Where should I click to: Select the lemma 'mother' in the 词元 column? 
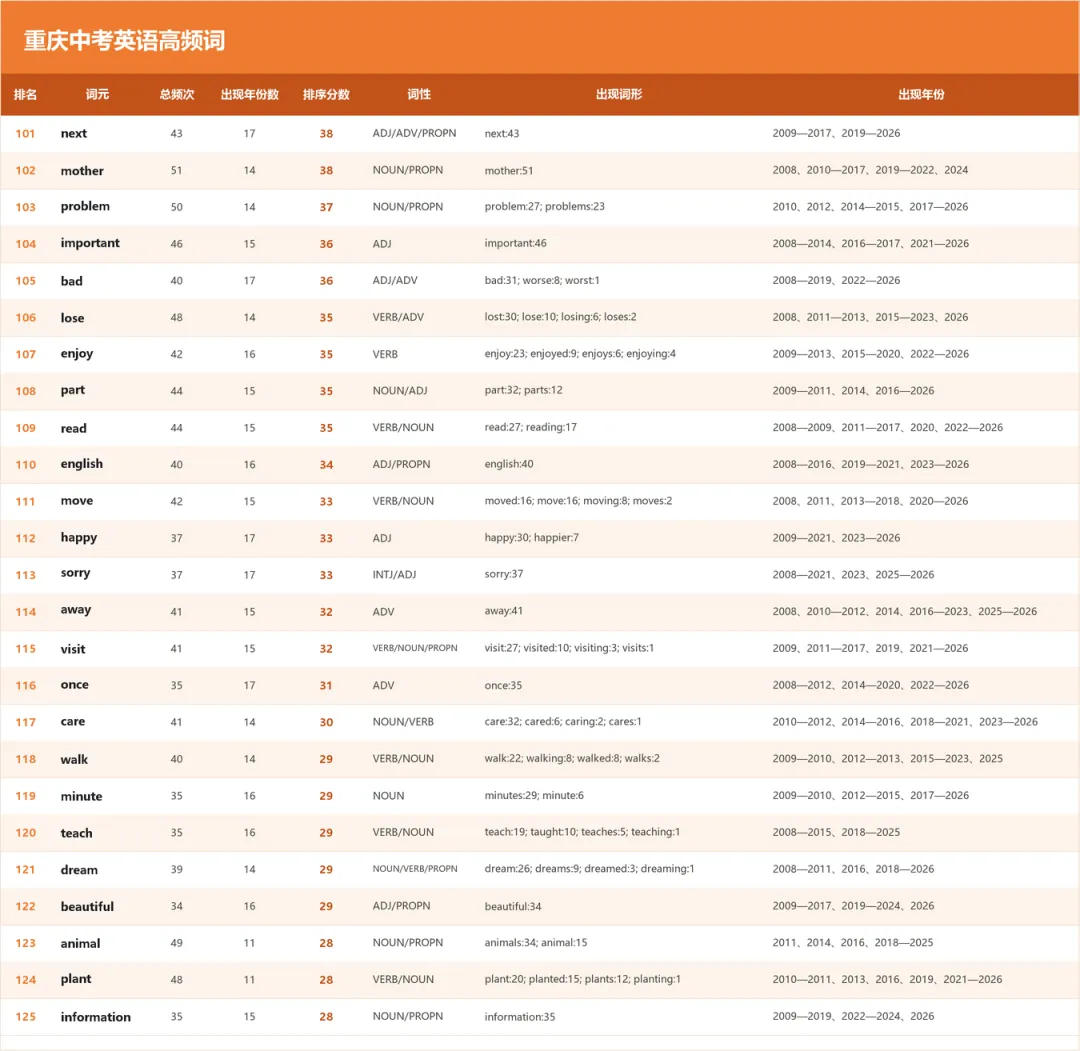[82, 170]
